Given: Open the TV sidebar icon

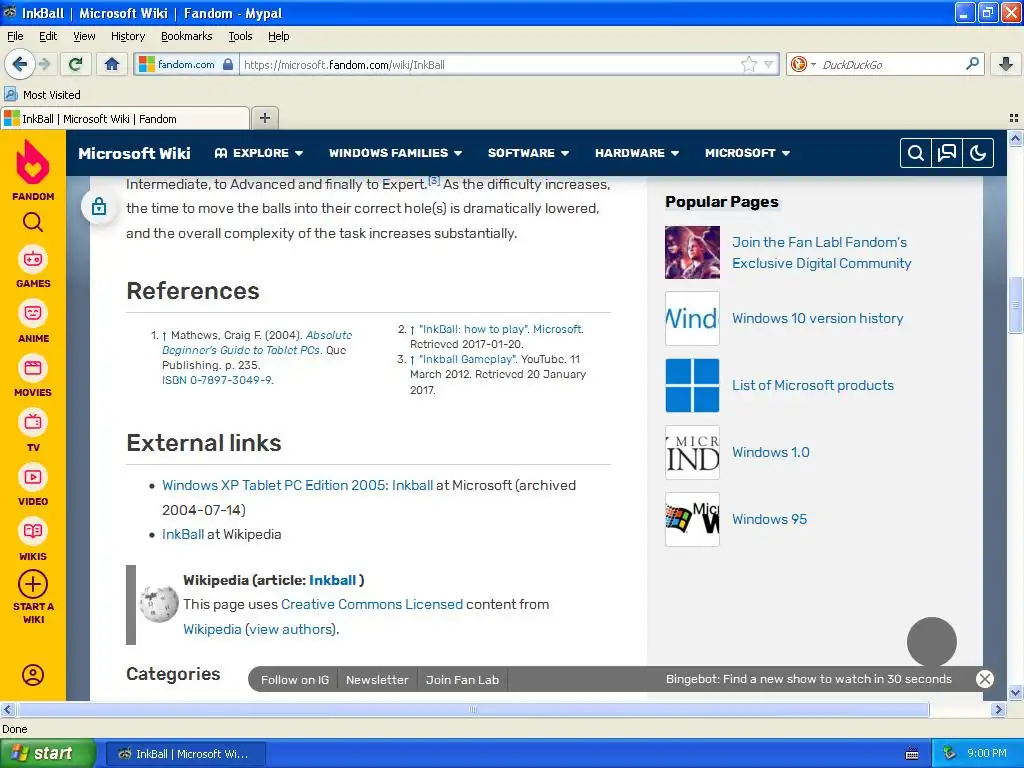Looking at the screenshot, I should 33,423.
